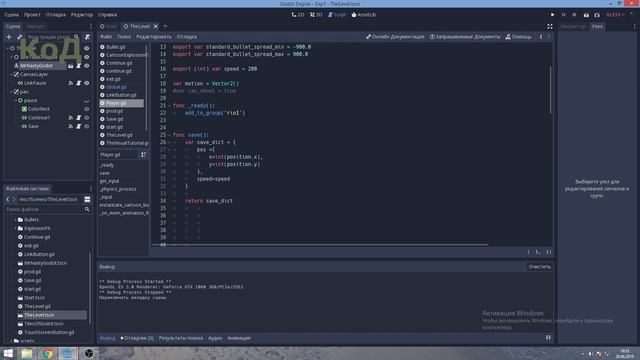Viewport: 640px width, 360px height.
Task: Toggle visibility of MrNastyGodot node
Action: 87,66
